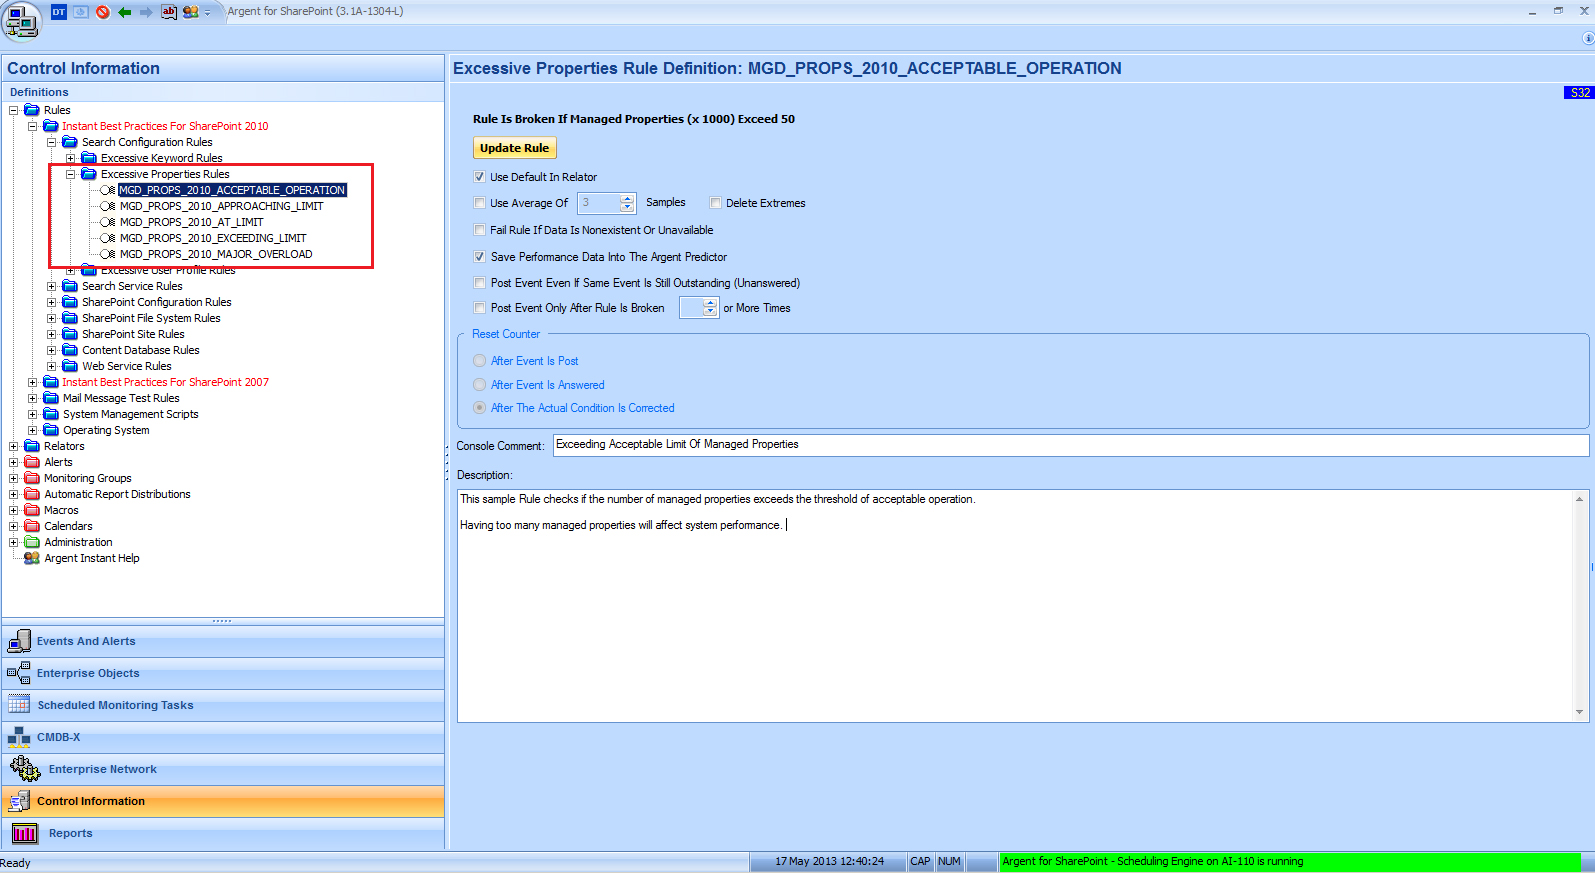Image resolution: width=1595 pixels, height=873 pixels.
Task: Click the two-people users icon in toolbar
Action: (x=190, y=12)
